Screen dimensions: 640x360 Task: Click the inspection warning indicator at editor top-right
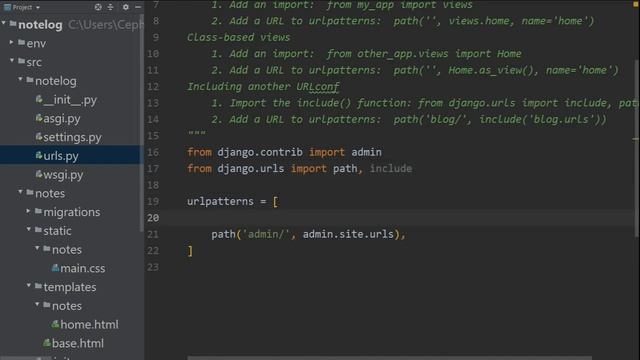click(636, 4)
